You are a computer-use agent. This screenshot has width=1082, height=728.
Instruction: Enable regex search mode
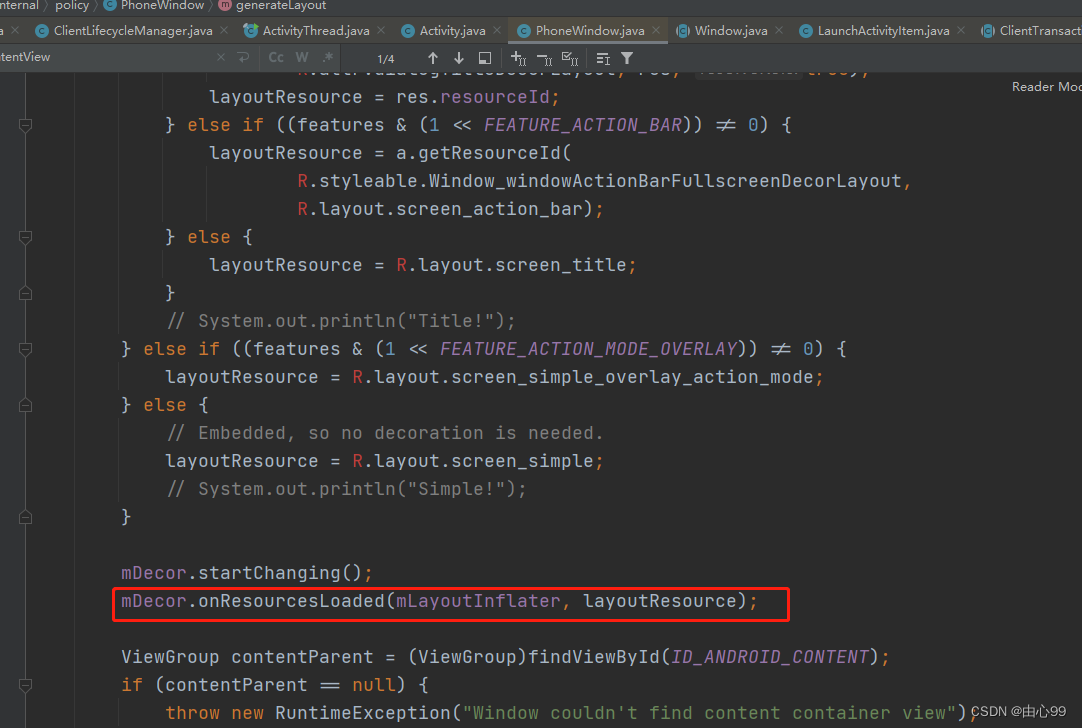327,57
